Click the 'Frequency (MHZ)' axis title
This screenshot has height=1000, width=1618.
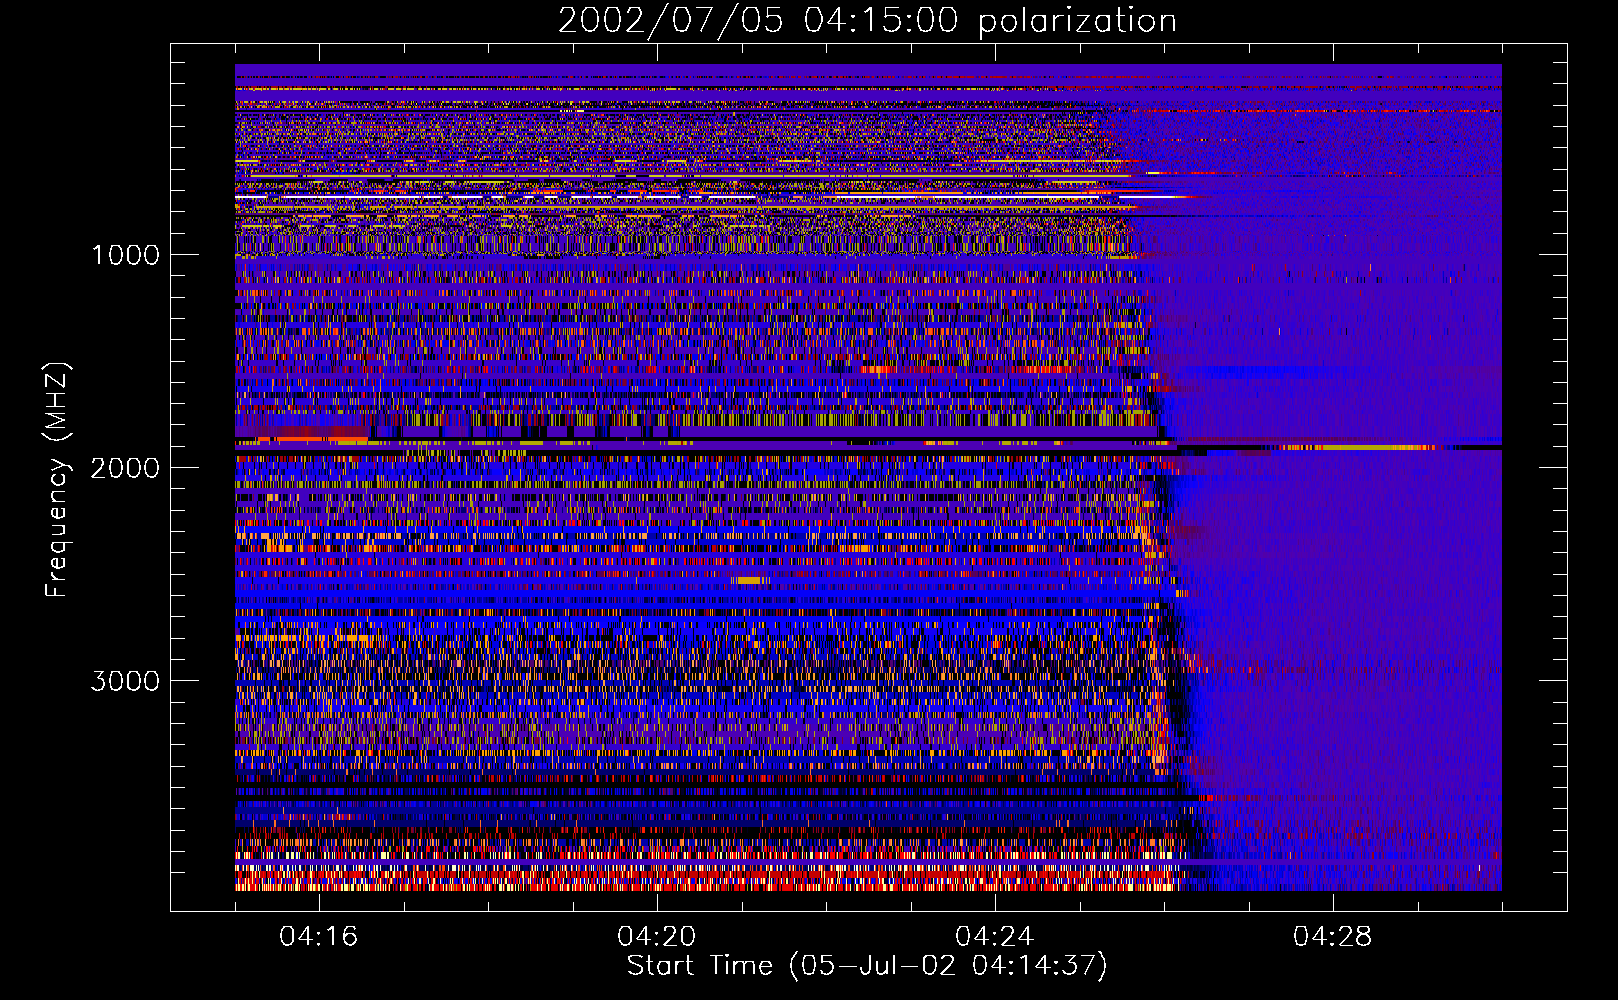click(x=57, y=480)
